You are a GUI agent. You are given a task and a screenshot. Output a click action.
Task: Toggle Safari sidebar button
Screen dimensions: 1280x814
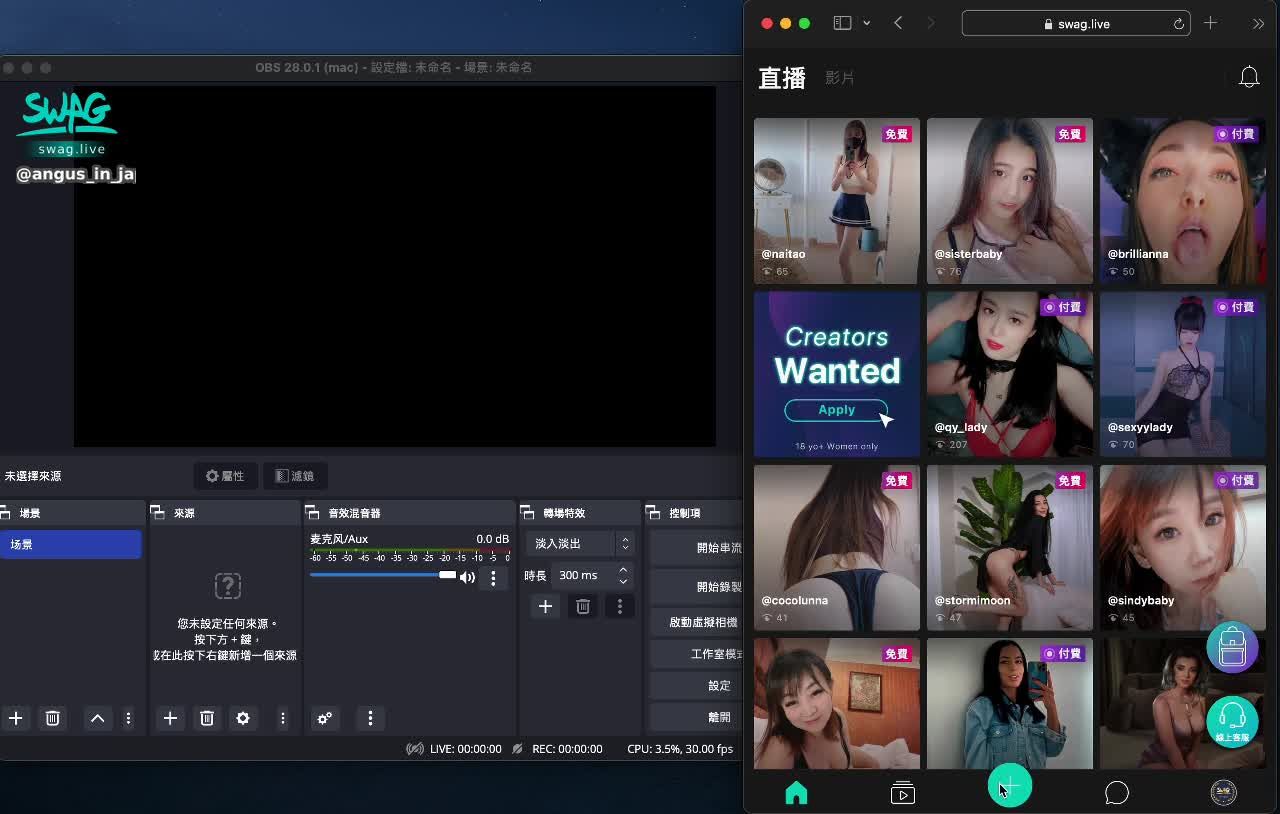(843, 23)
